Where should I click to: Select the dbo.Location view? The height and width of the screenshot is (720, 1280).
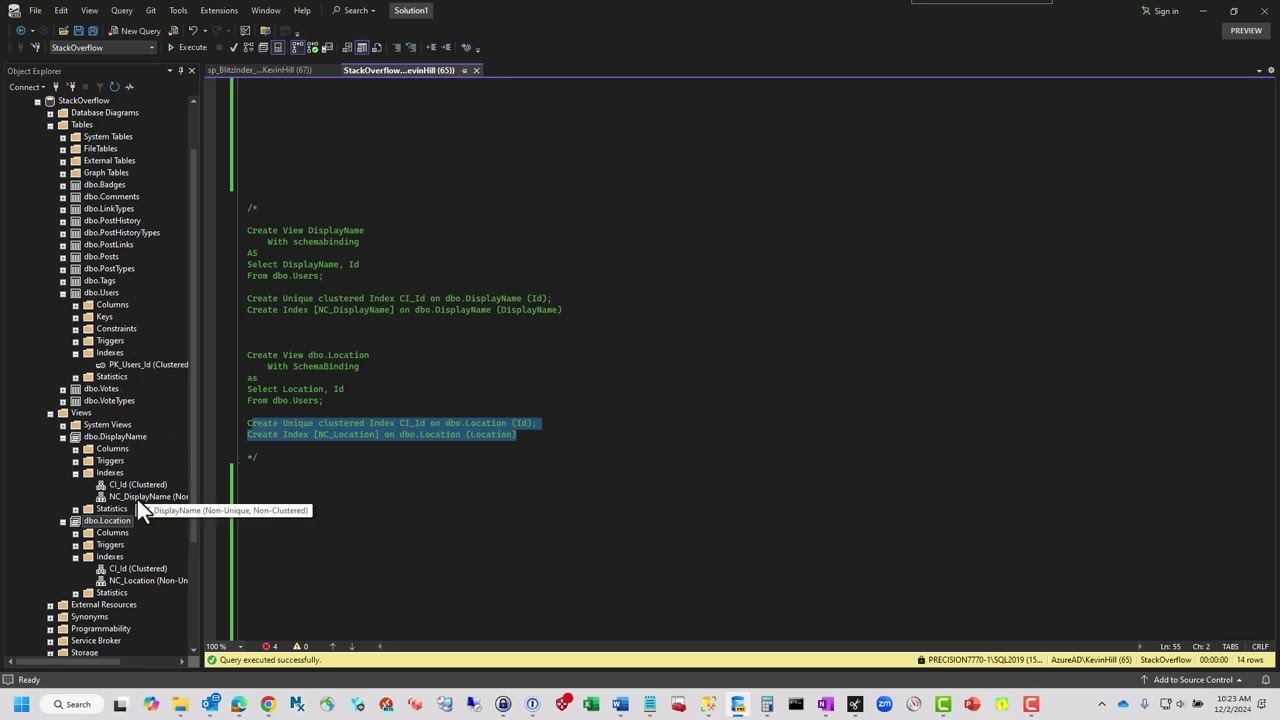tap(107, 520)
